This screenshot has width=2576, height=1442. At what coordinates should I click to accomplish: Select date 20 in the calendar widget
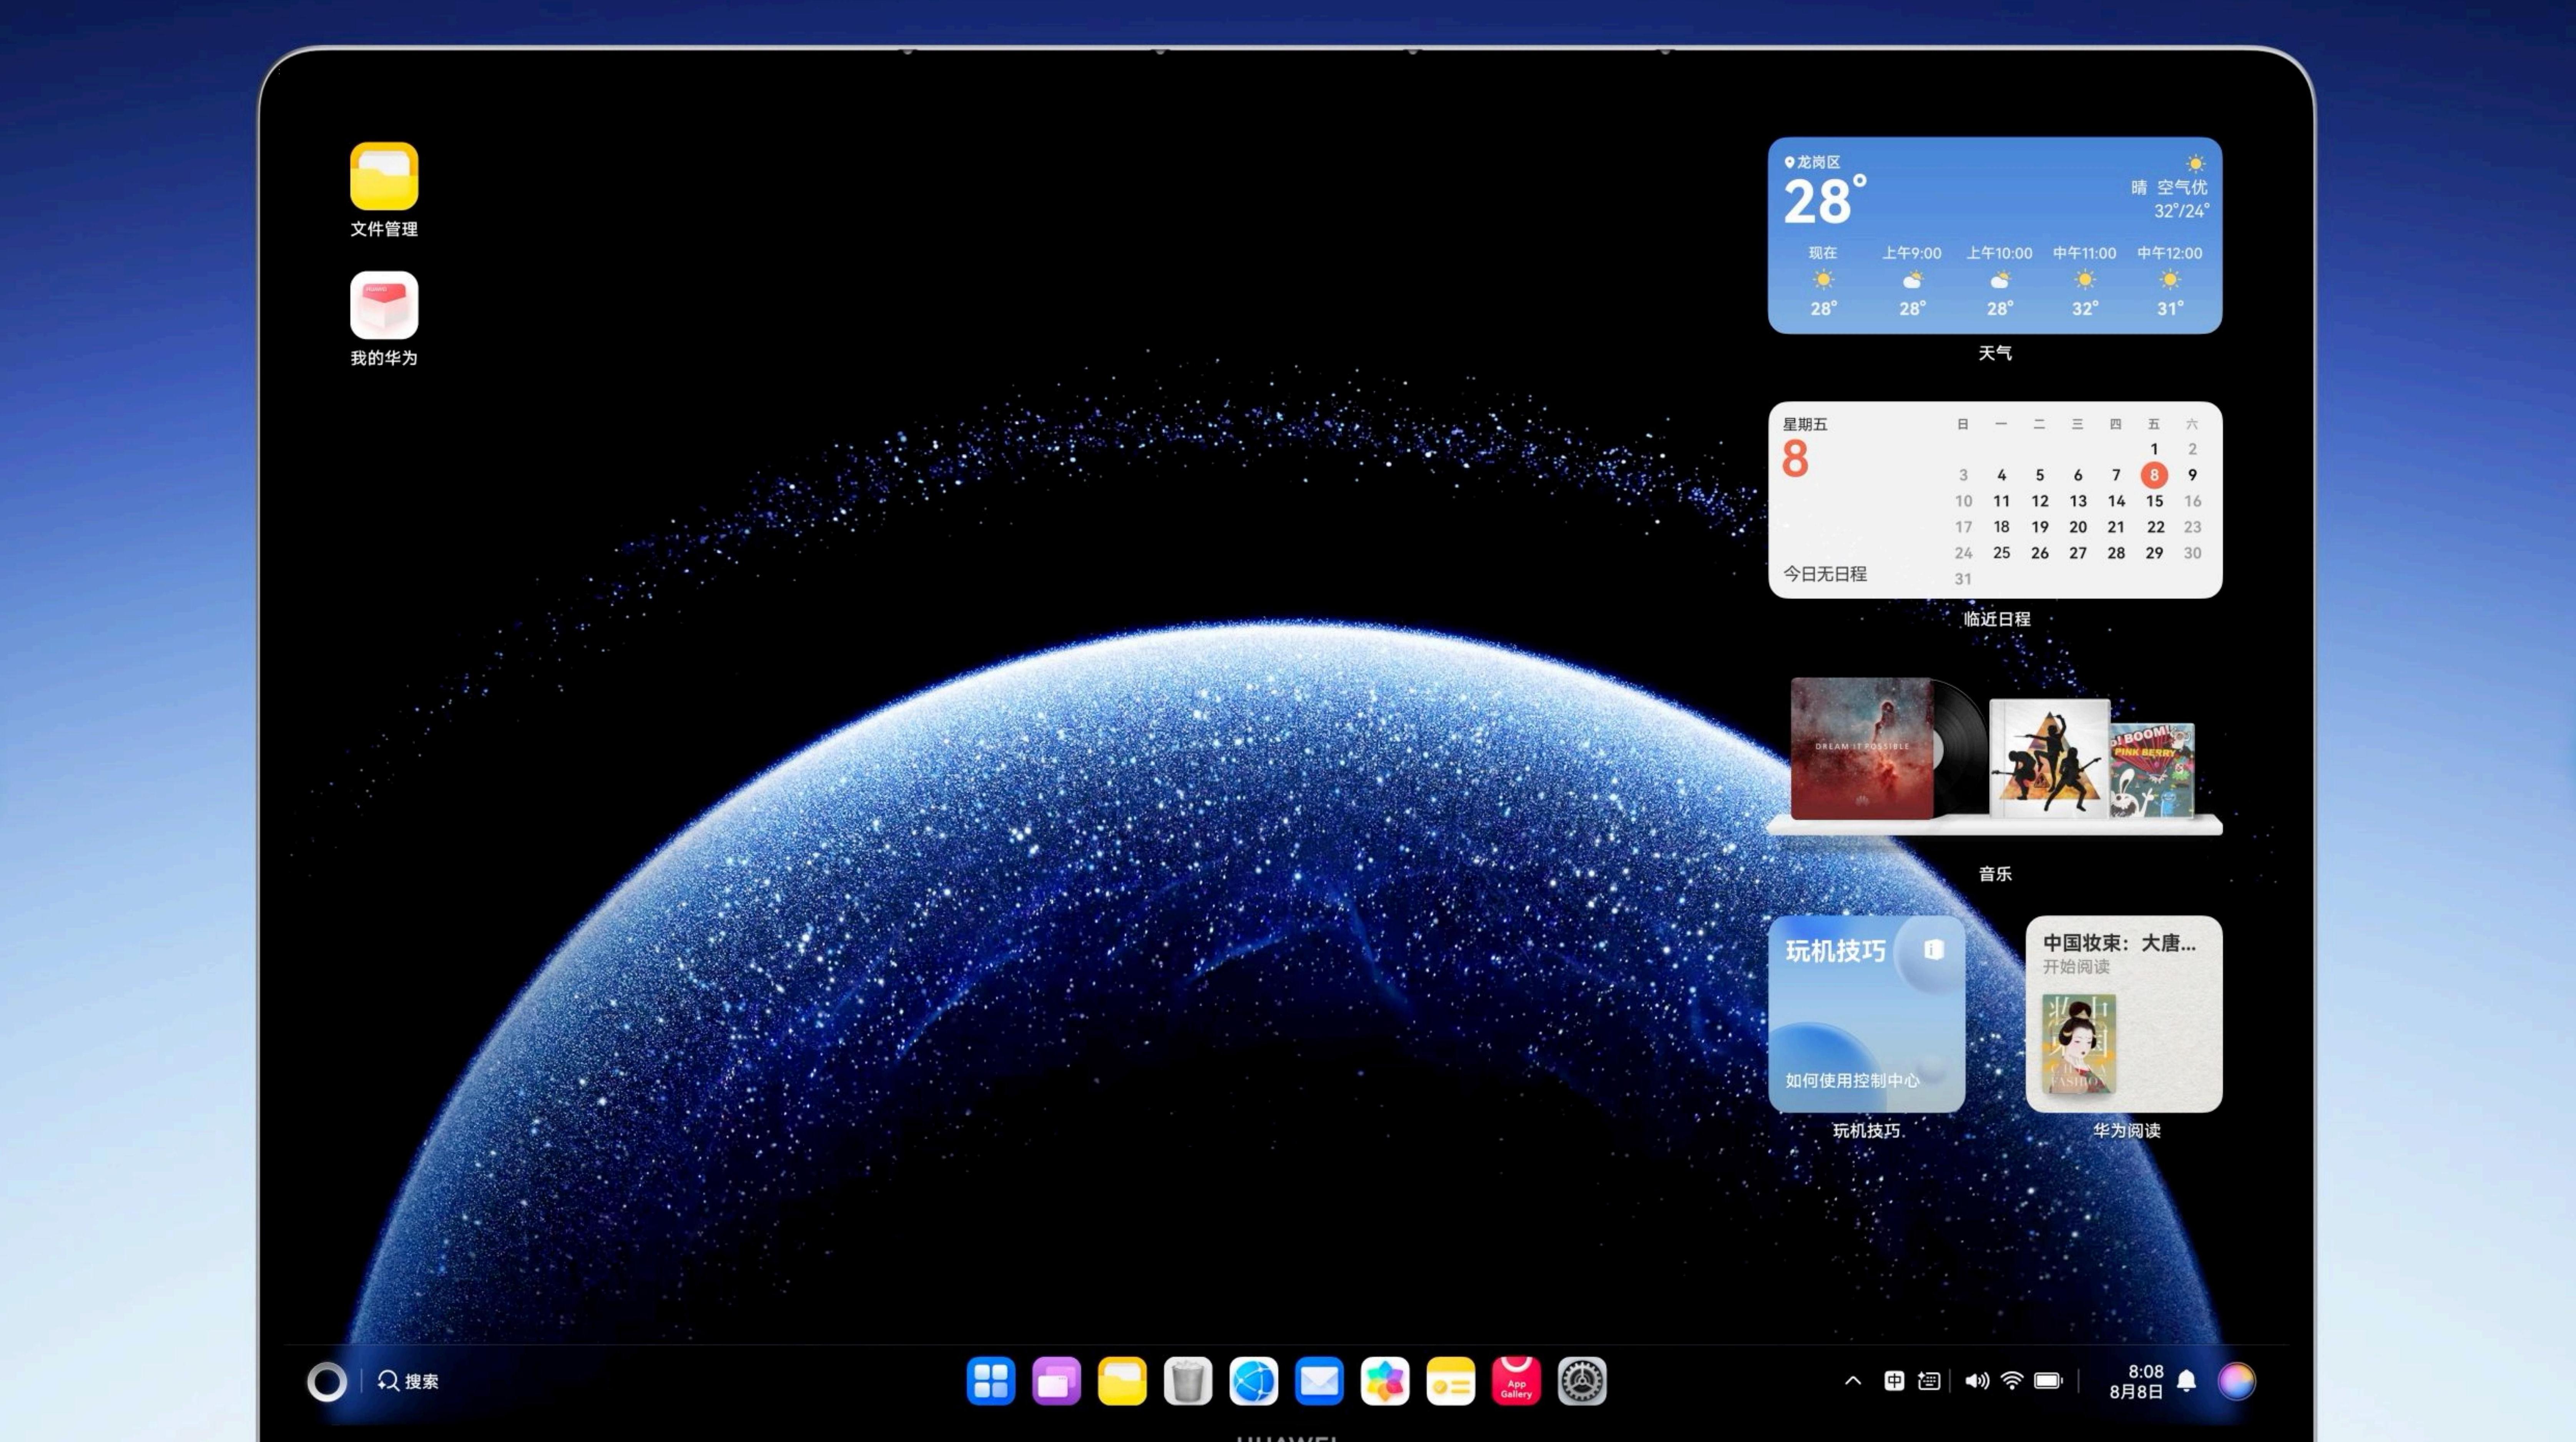pos(2078,527)
